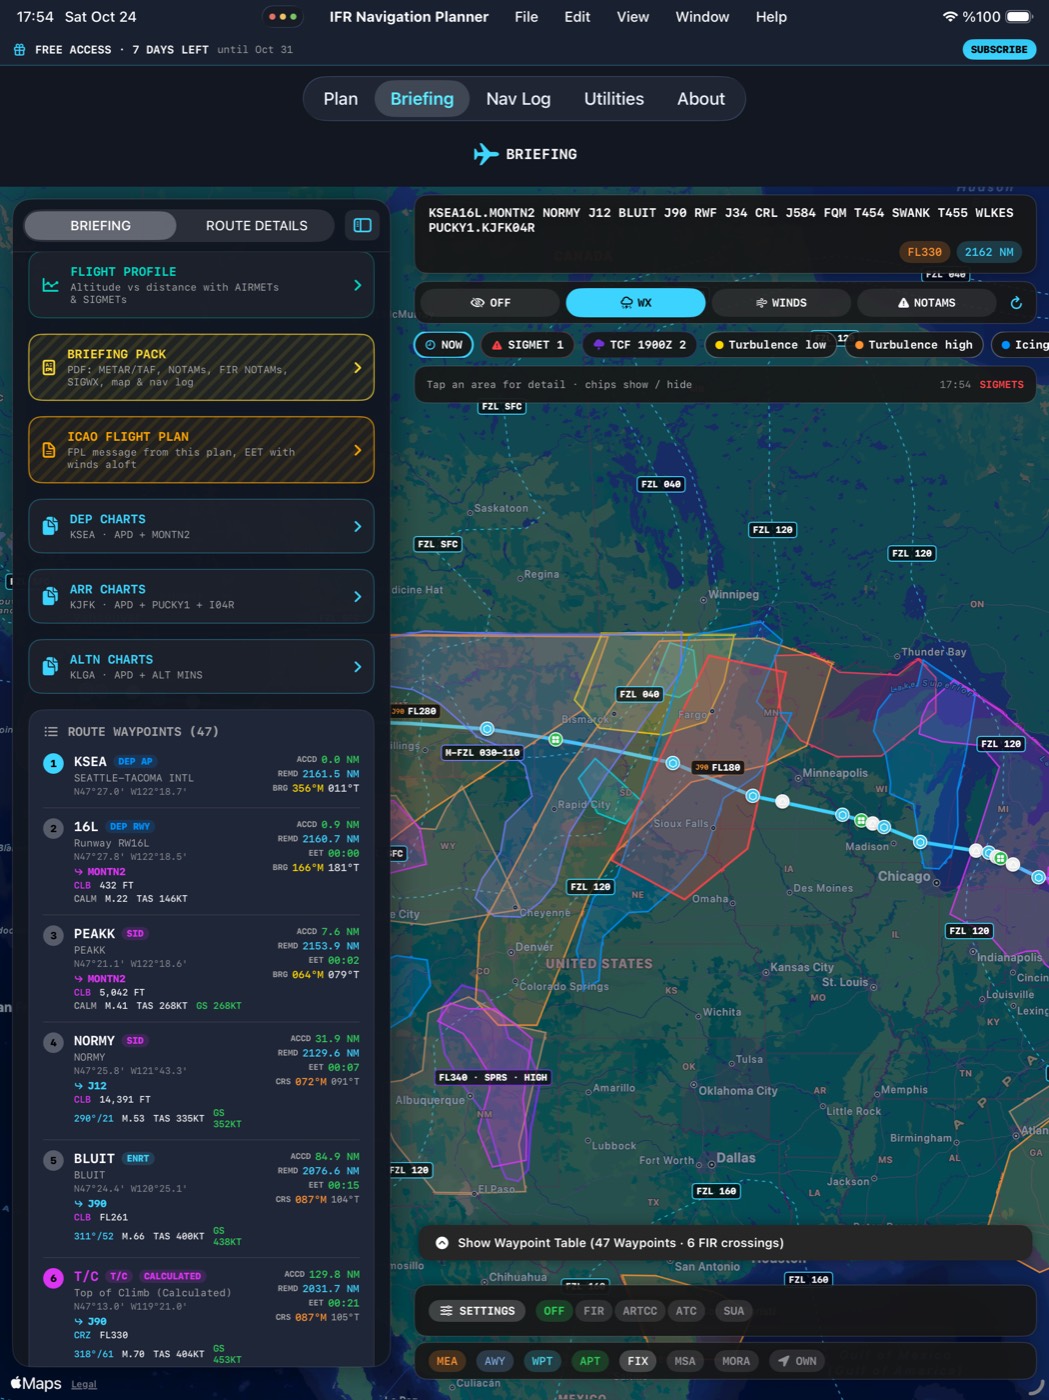Screen dimensions: 1049x1400
Task: Open the Nav Log tab
Action: coord(518,99)
